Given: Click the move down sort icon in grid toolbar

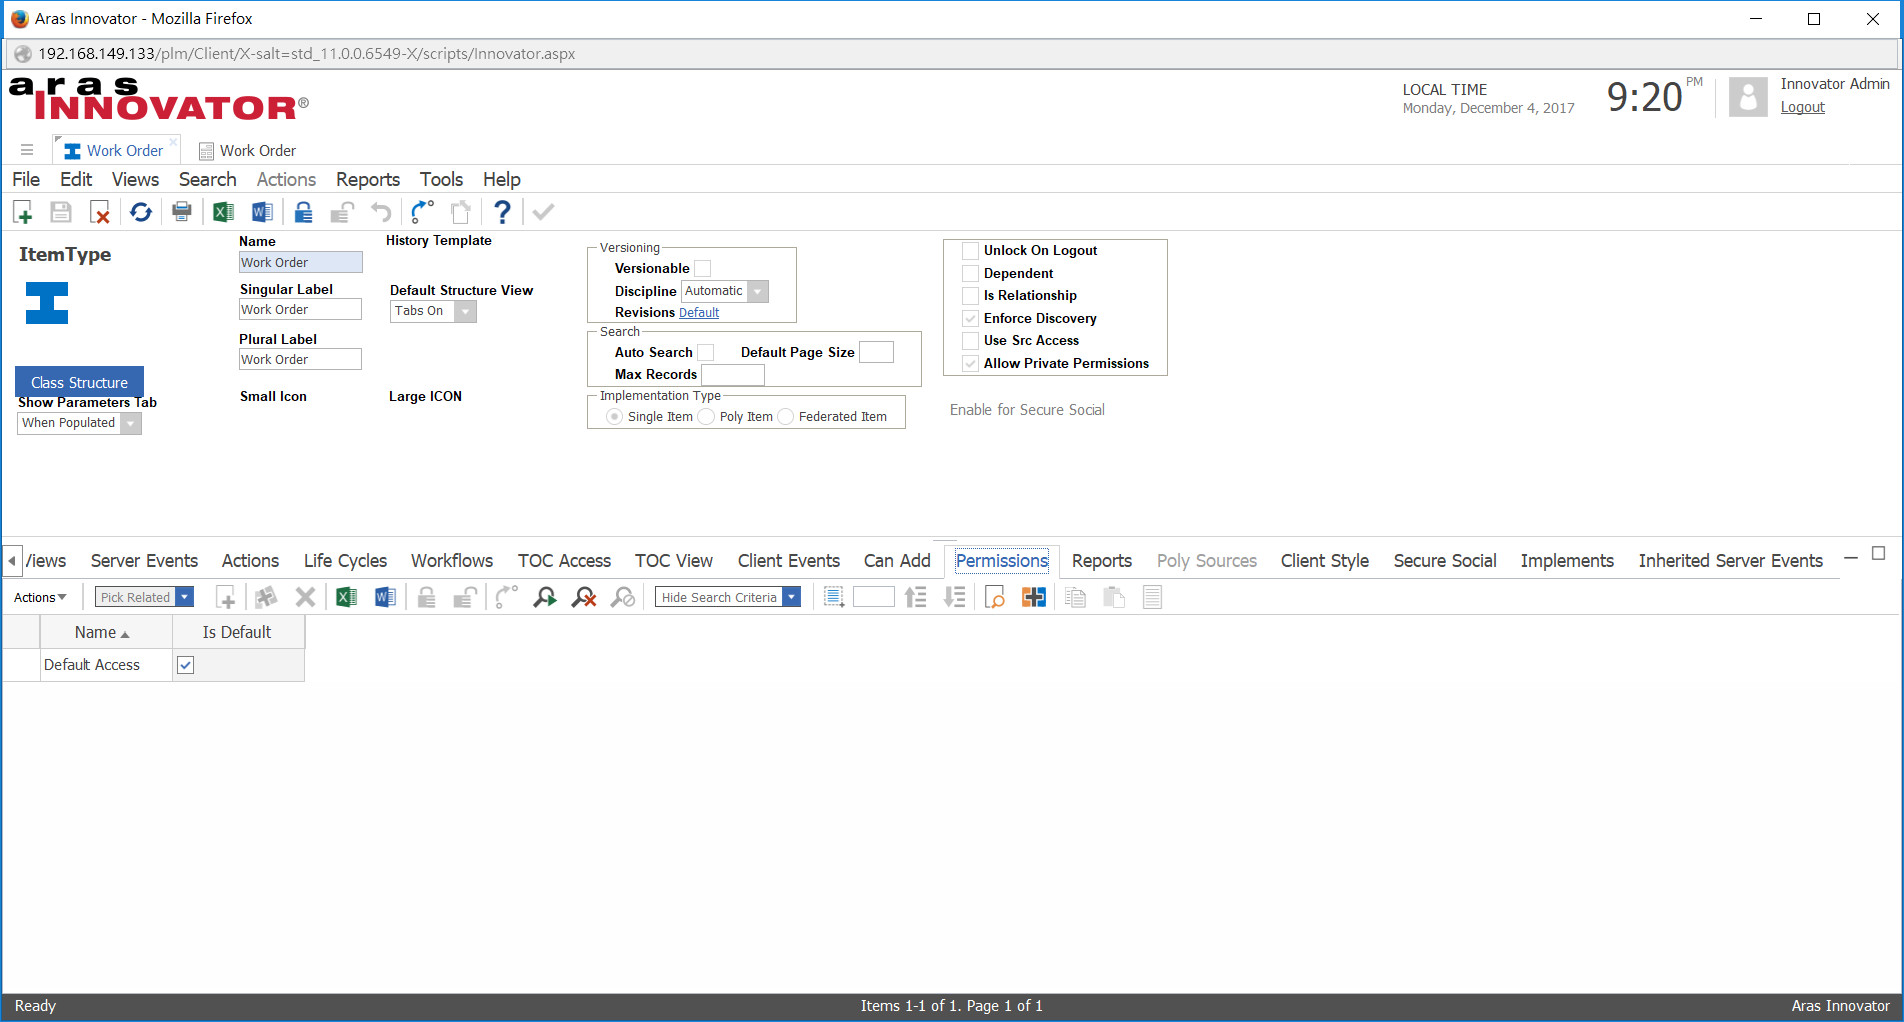Looking at the screenshot, I should [954, 598].
